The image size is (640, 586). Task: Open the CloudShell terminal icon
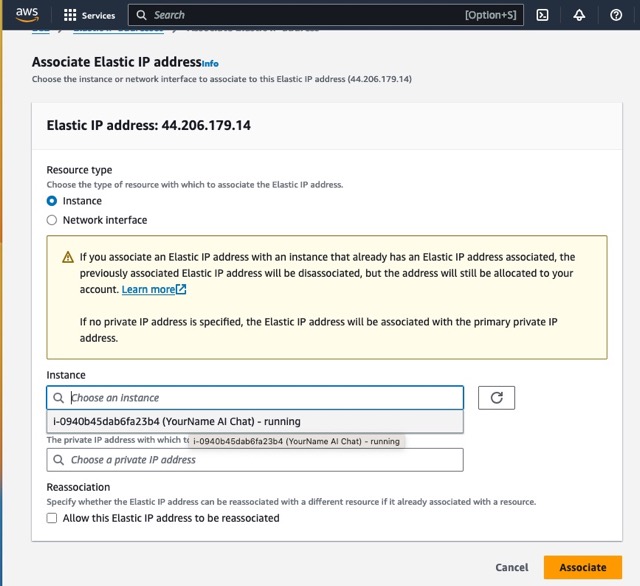542,15
